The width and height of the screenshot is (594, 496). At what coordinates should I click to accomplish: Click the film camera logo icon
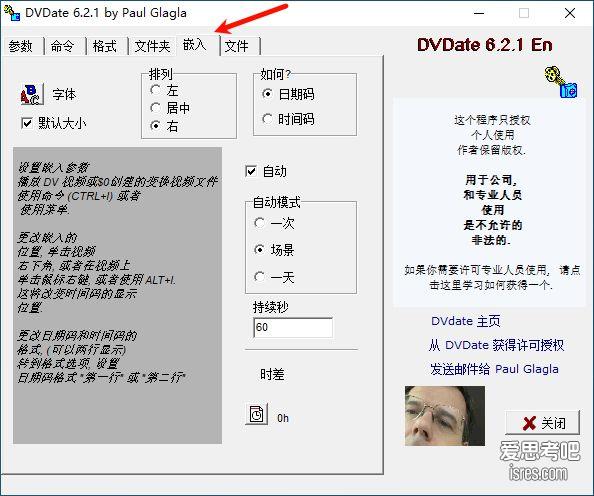click(561, 82)
